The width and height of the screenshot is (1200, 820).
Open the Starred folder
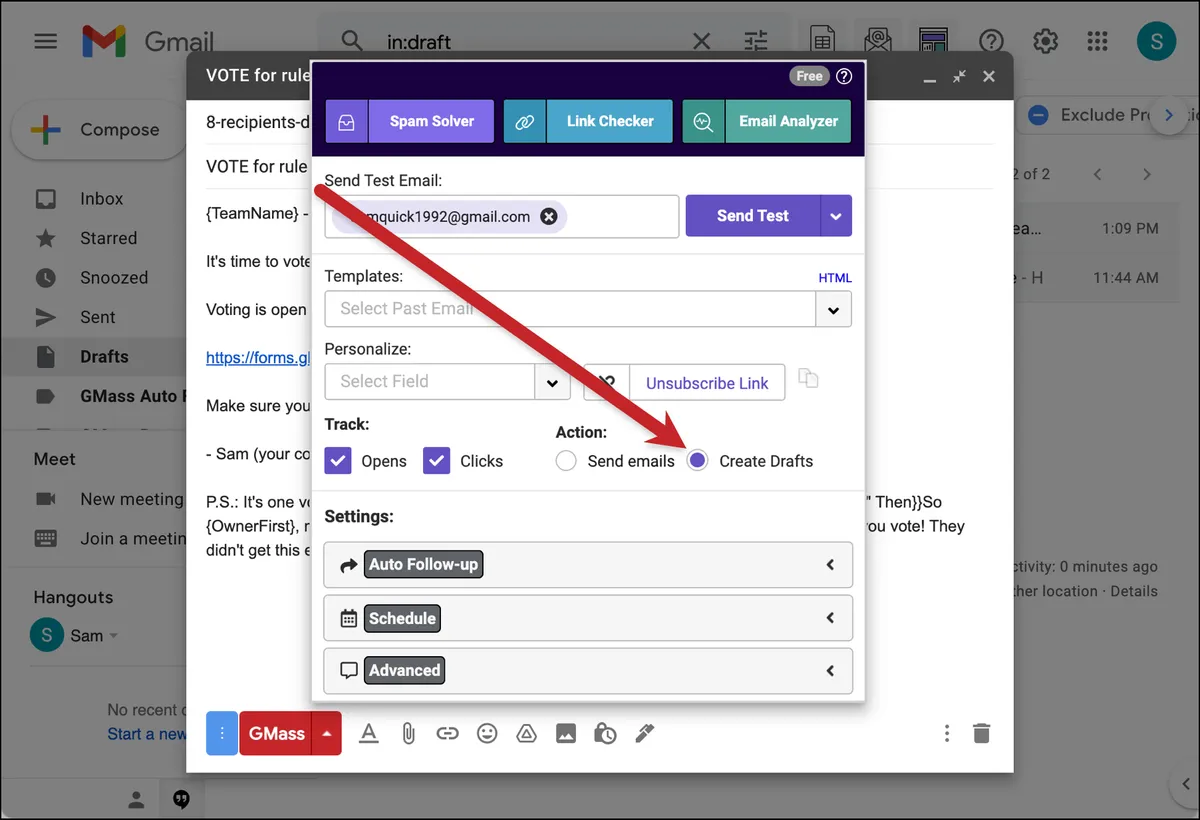(x=108, y=238)
